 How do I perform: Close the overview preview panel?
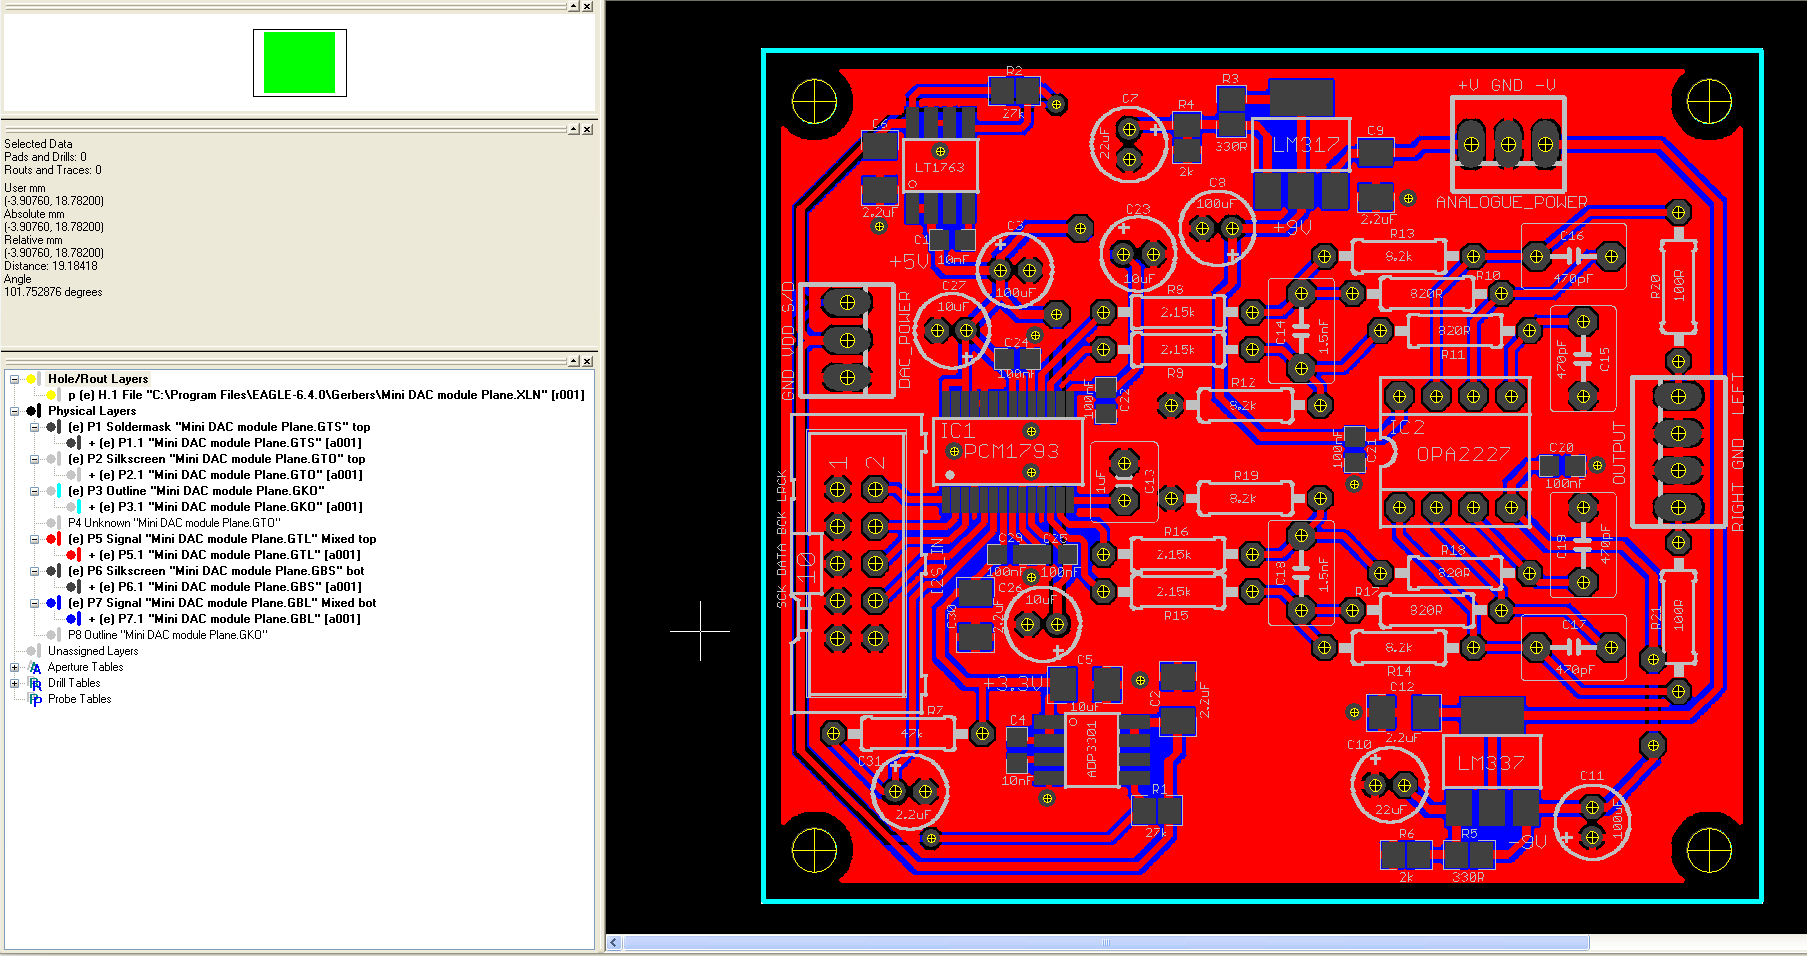[x=588, y=6]
